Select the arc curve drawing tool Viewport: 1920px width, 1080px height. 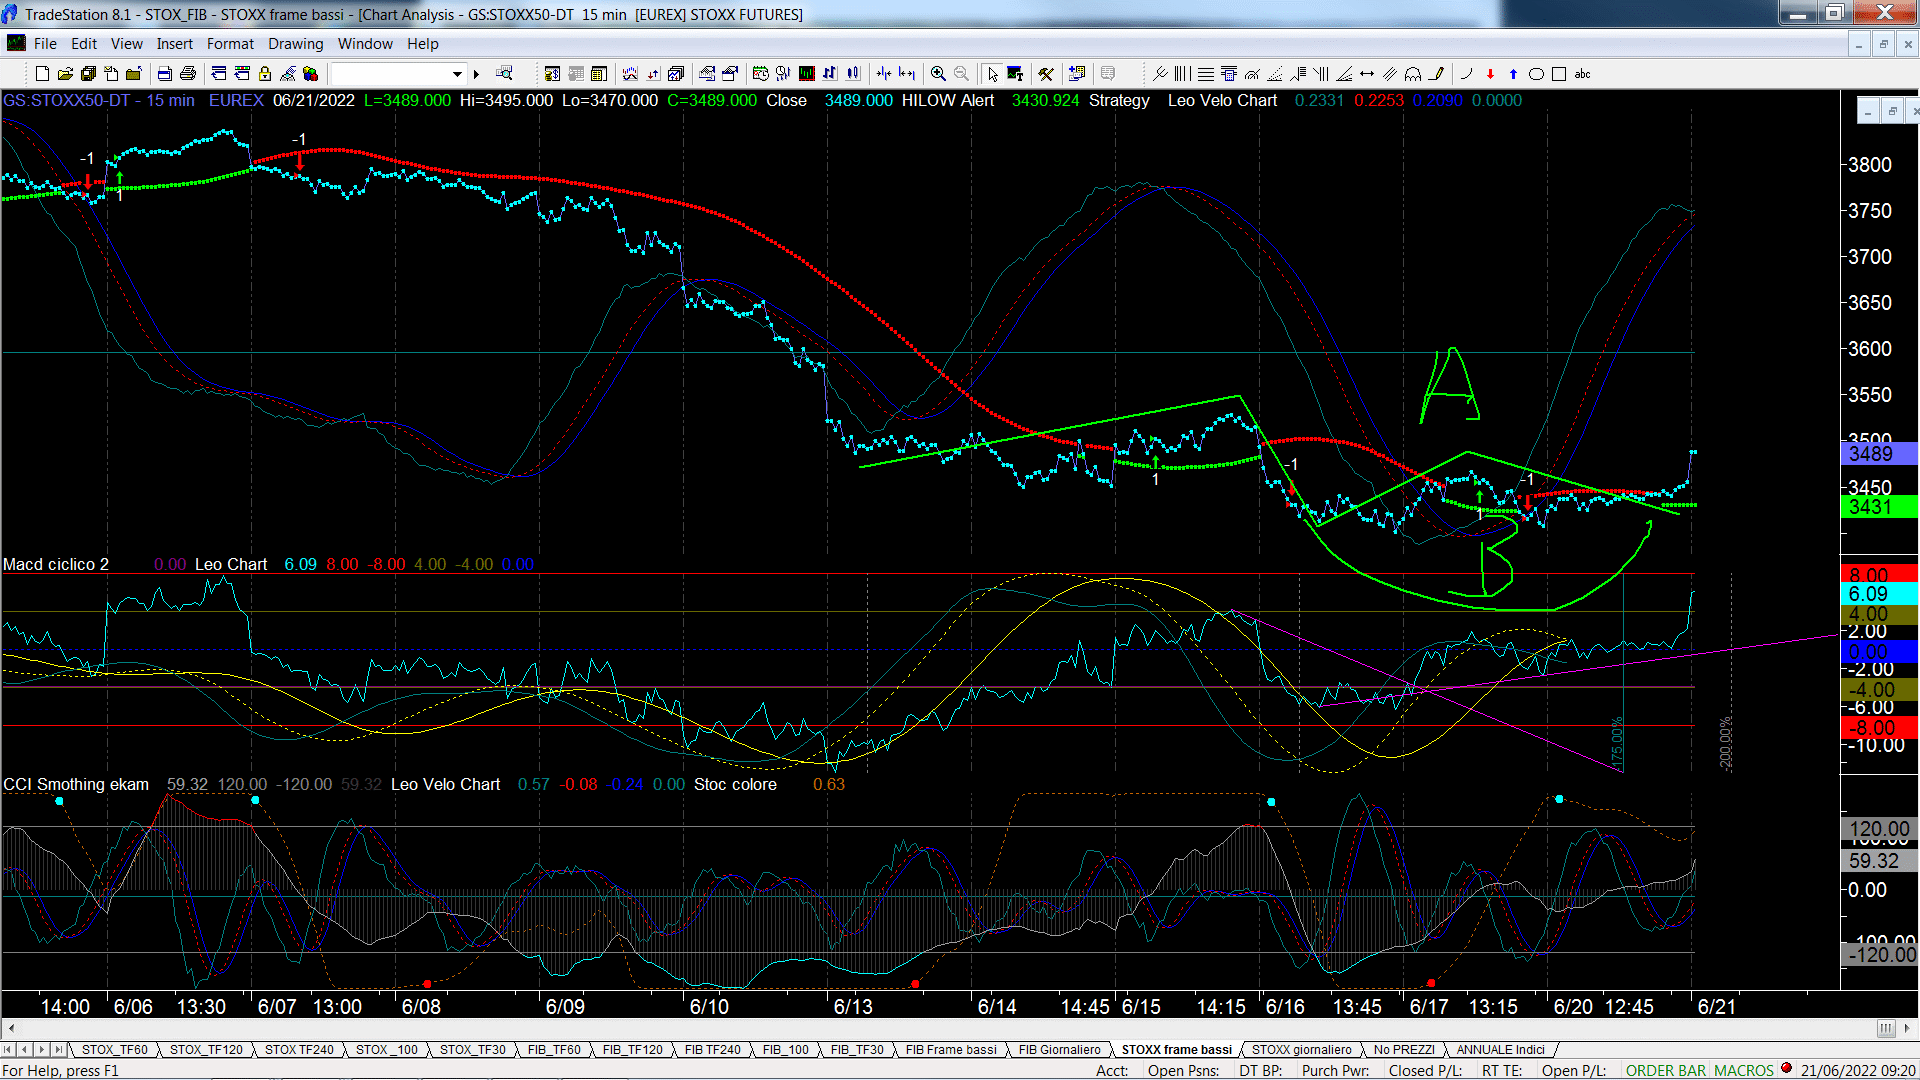pos(1467,74)
